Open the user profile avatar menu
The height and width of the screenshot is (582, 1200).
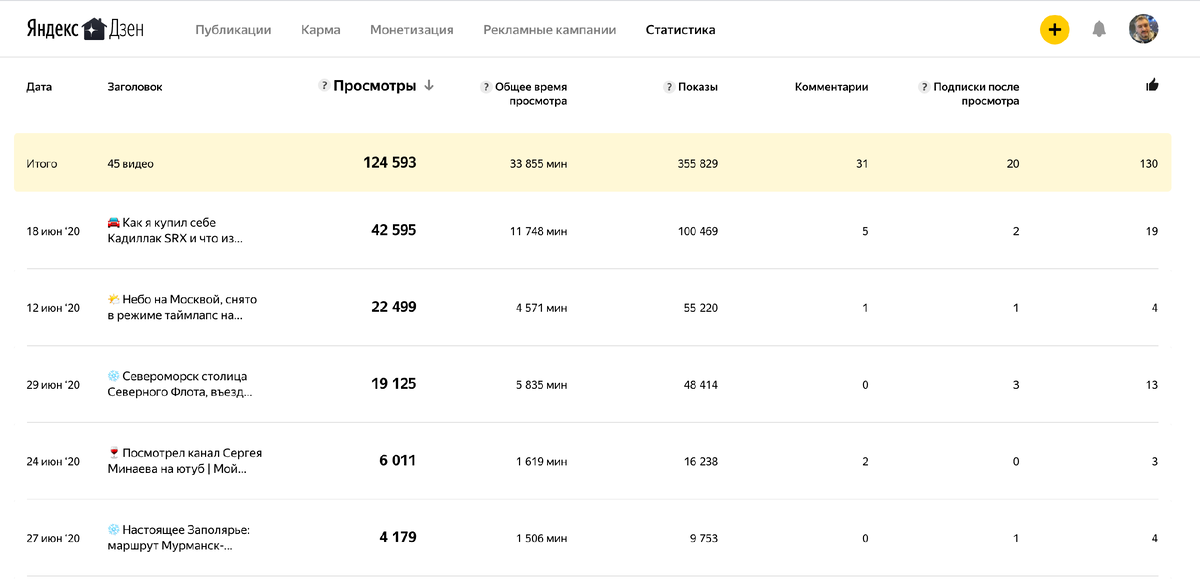[1143, 30]
